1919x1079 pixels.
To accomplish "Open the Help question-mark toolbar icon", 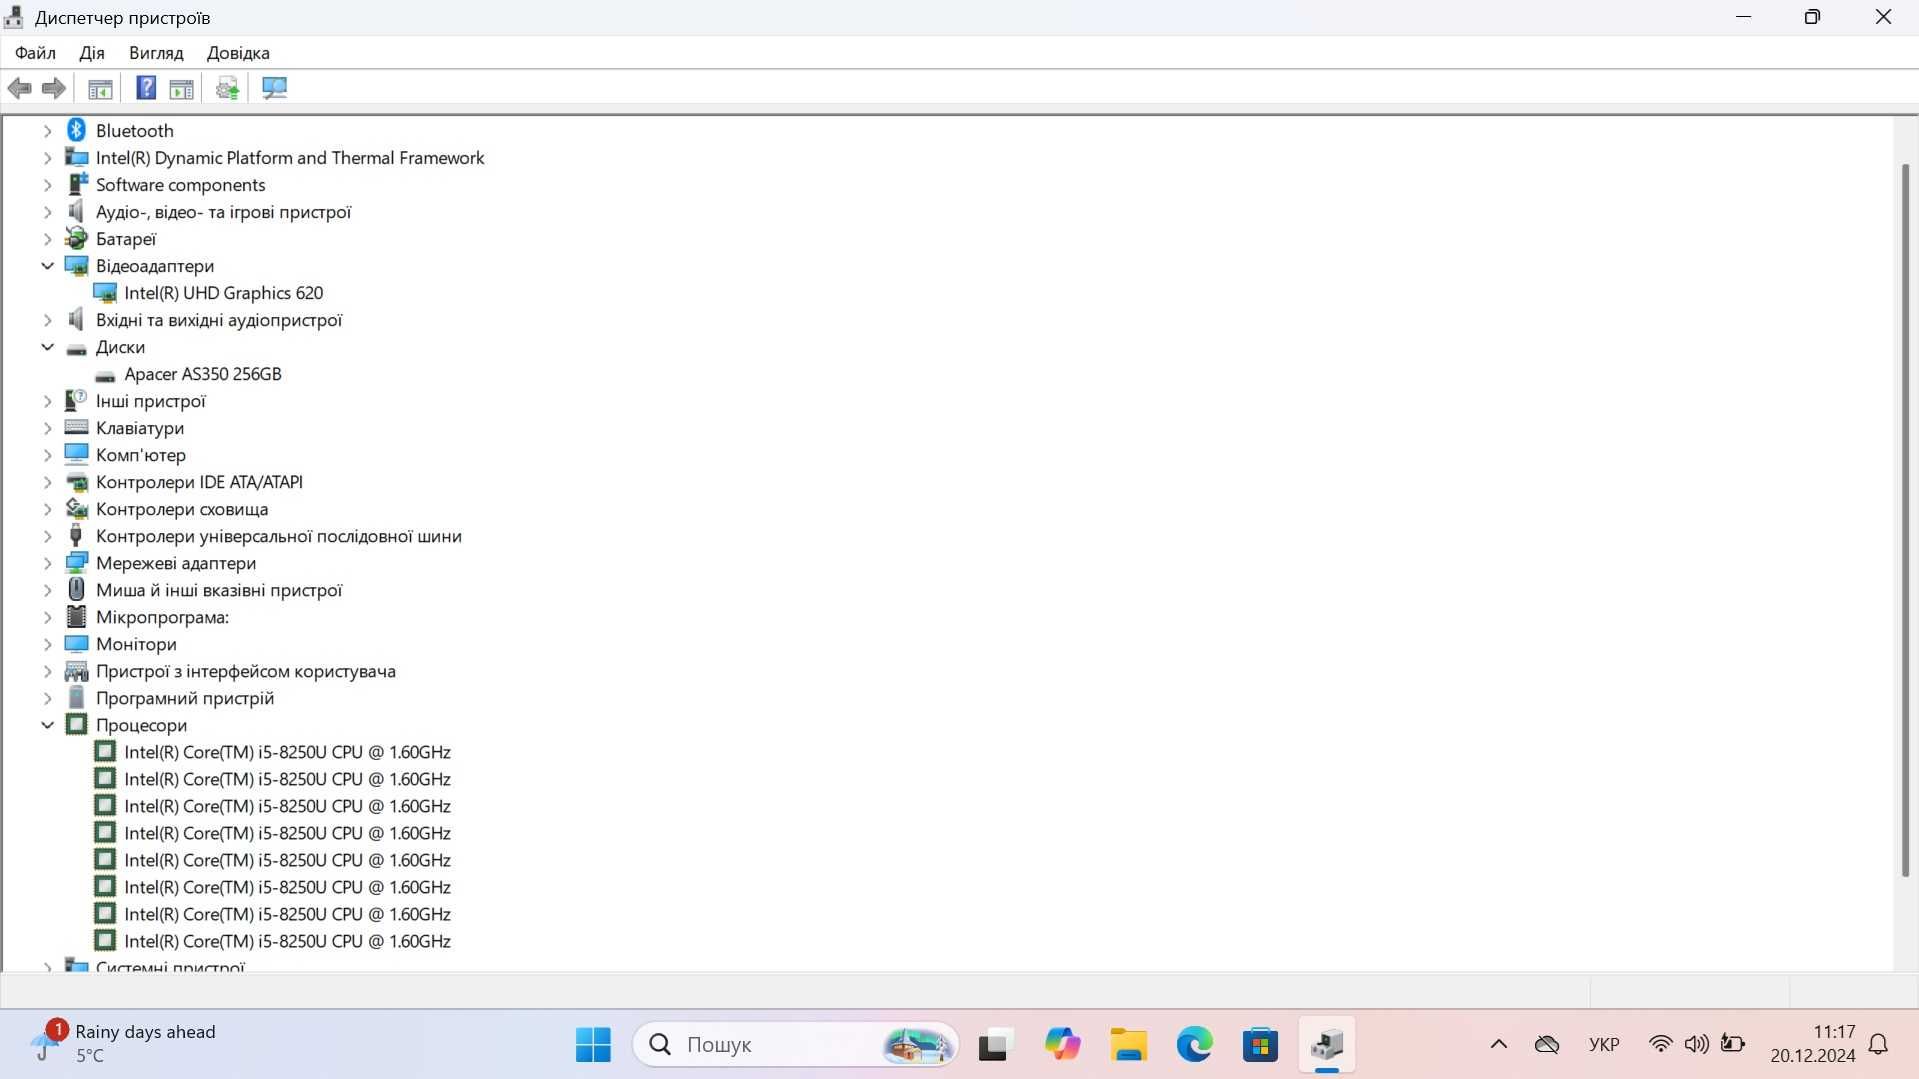I will [x=146, y=88].
